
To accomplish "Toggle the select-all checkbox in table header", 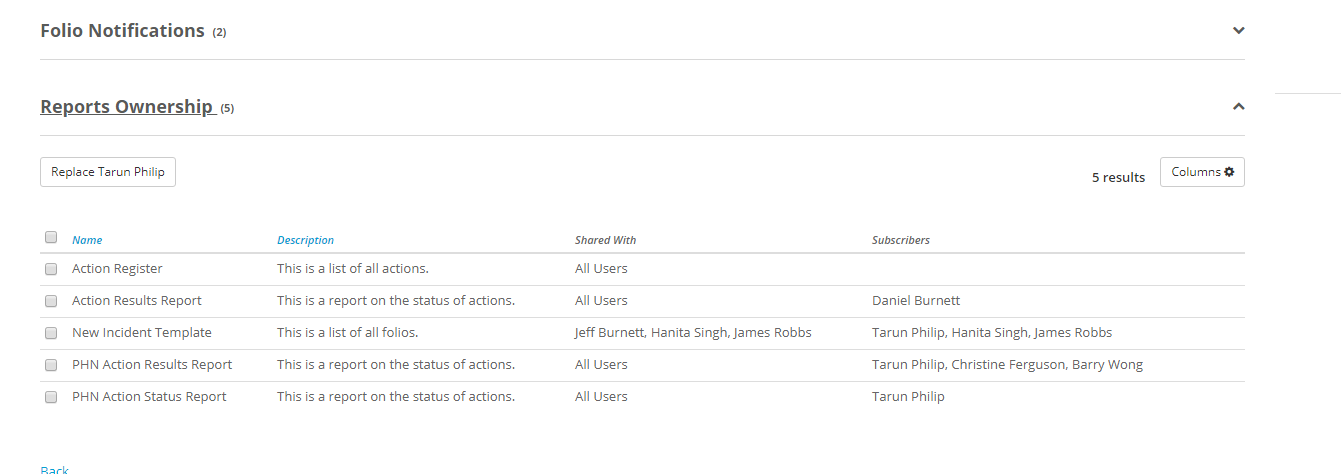I will coord(51,238).
